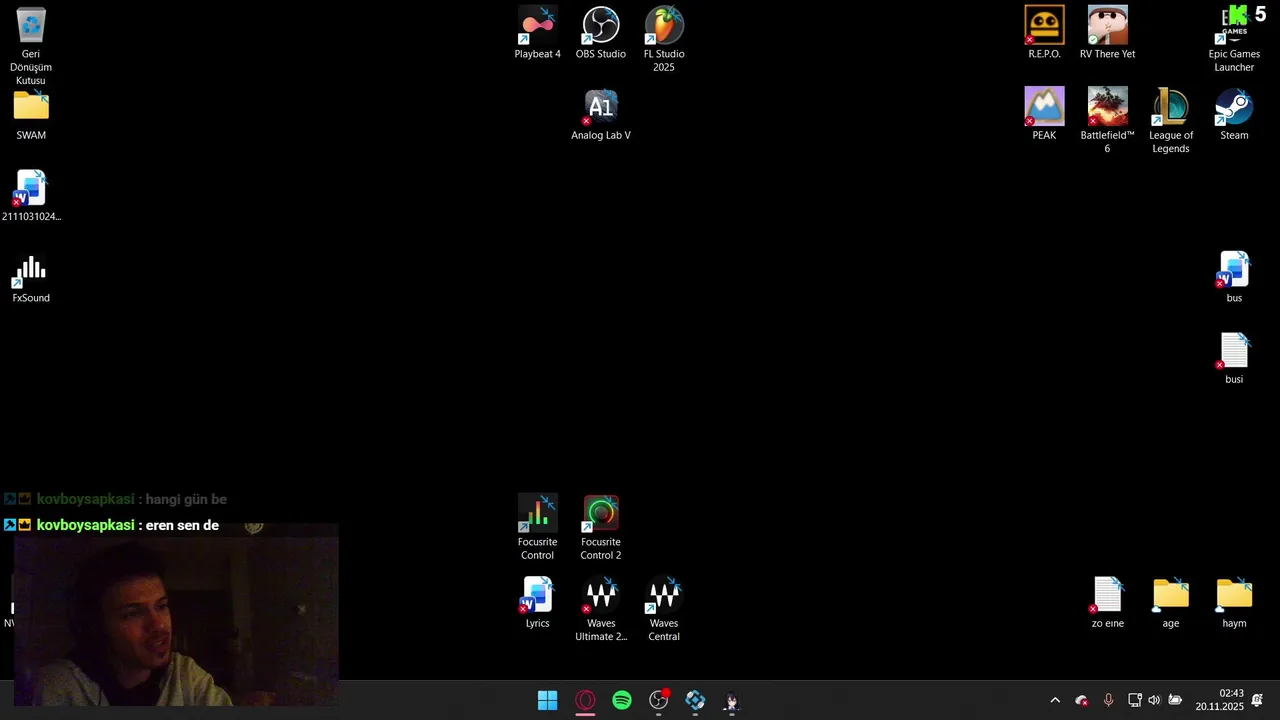The height and width of the screenshot is (720, 1280).
Task: Click the webcam overlay video
Action: 176,614
